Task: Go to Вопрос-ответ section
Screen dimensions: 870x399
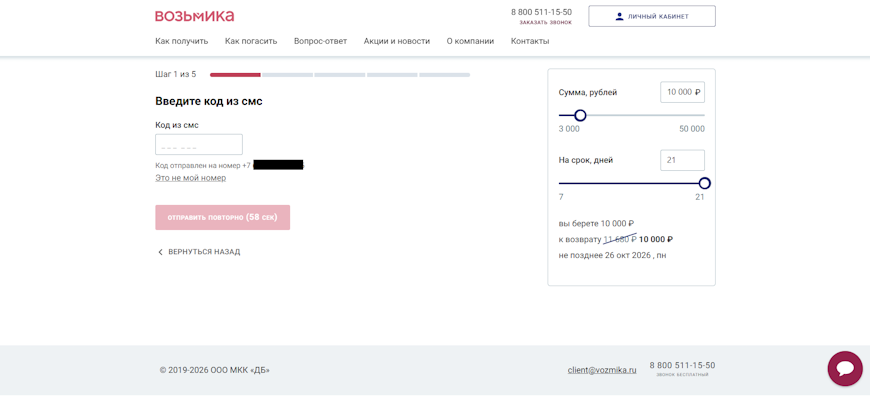Action: (320, 41)
